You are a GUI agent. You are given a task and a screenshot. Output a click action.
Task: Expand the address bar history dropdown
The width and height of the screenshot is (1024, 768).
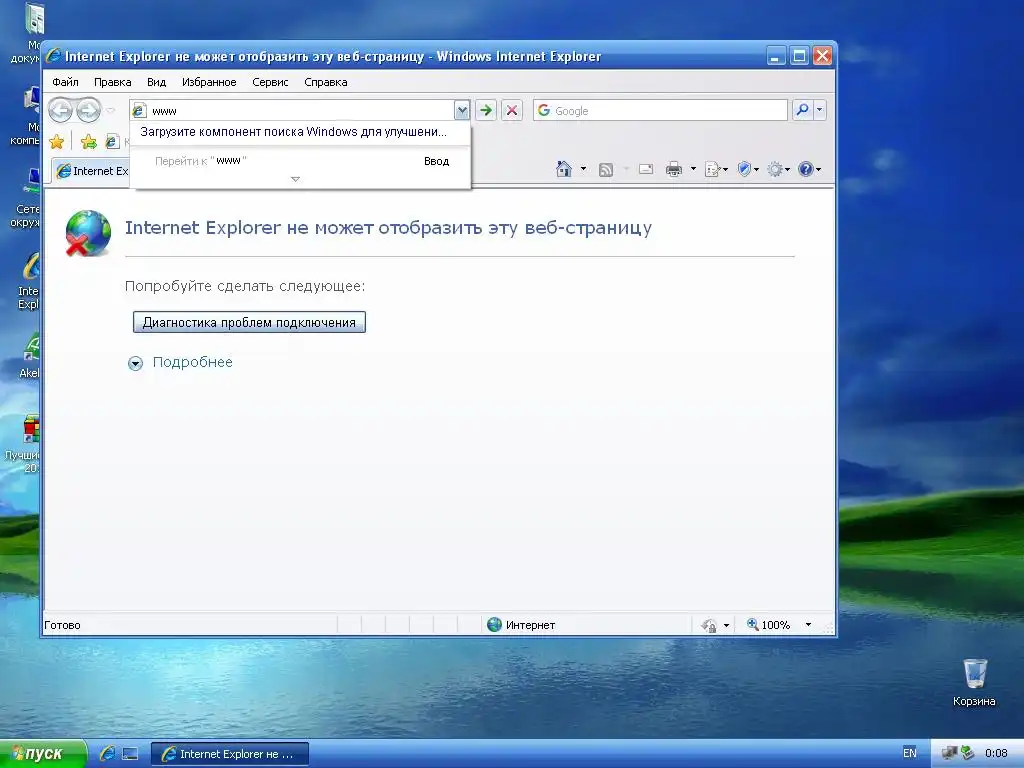pos(462,110)
